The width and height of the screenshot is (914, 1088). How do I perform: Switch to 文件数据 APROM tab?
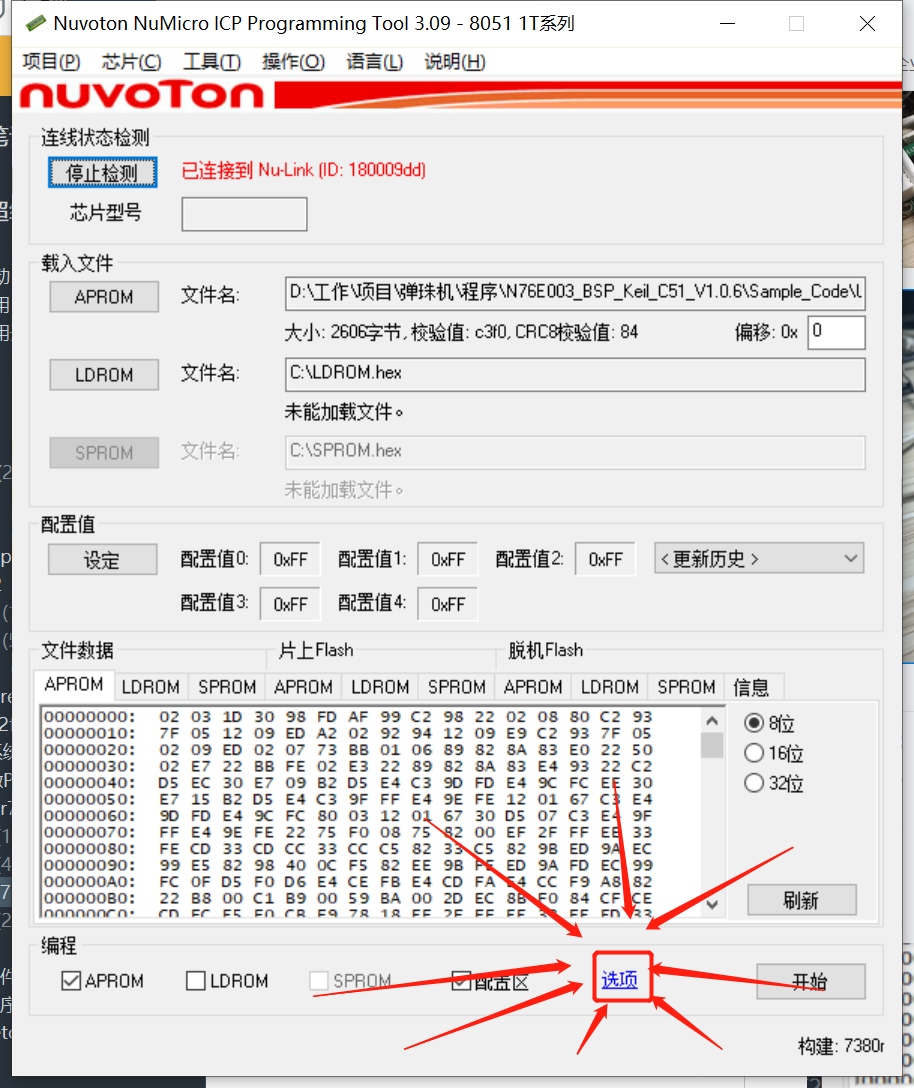tap(74, 685)
